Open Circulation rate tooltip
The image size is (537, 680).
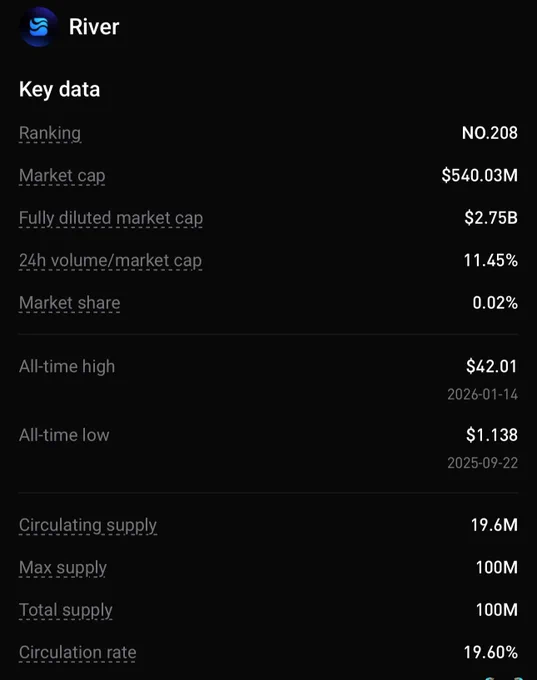(78, 652)
